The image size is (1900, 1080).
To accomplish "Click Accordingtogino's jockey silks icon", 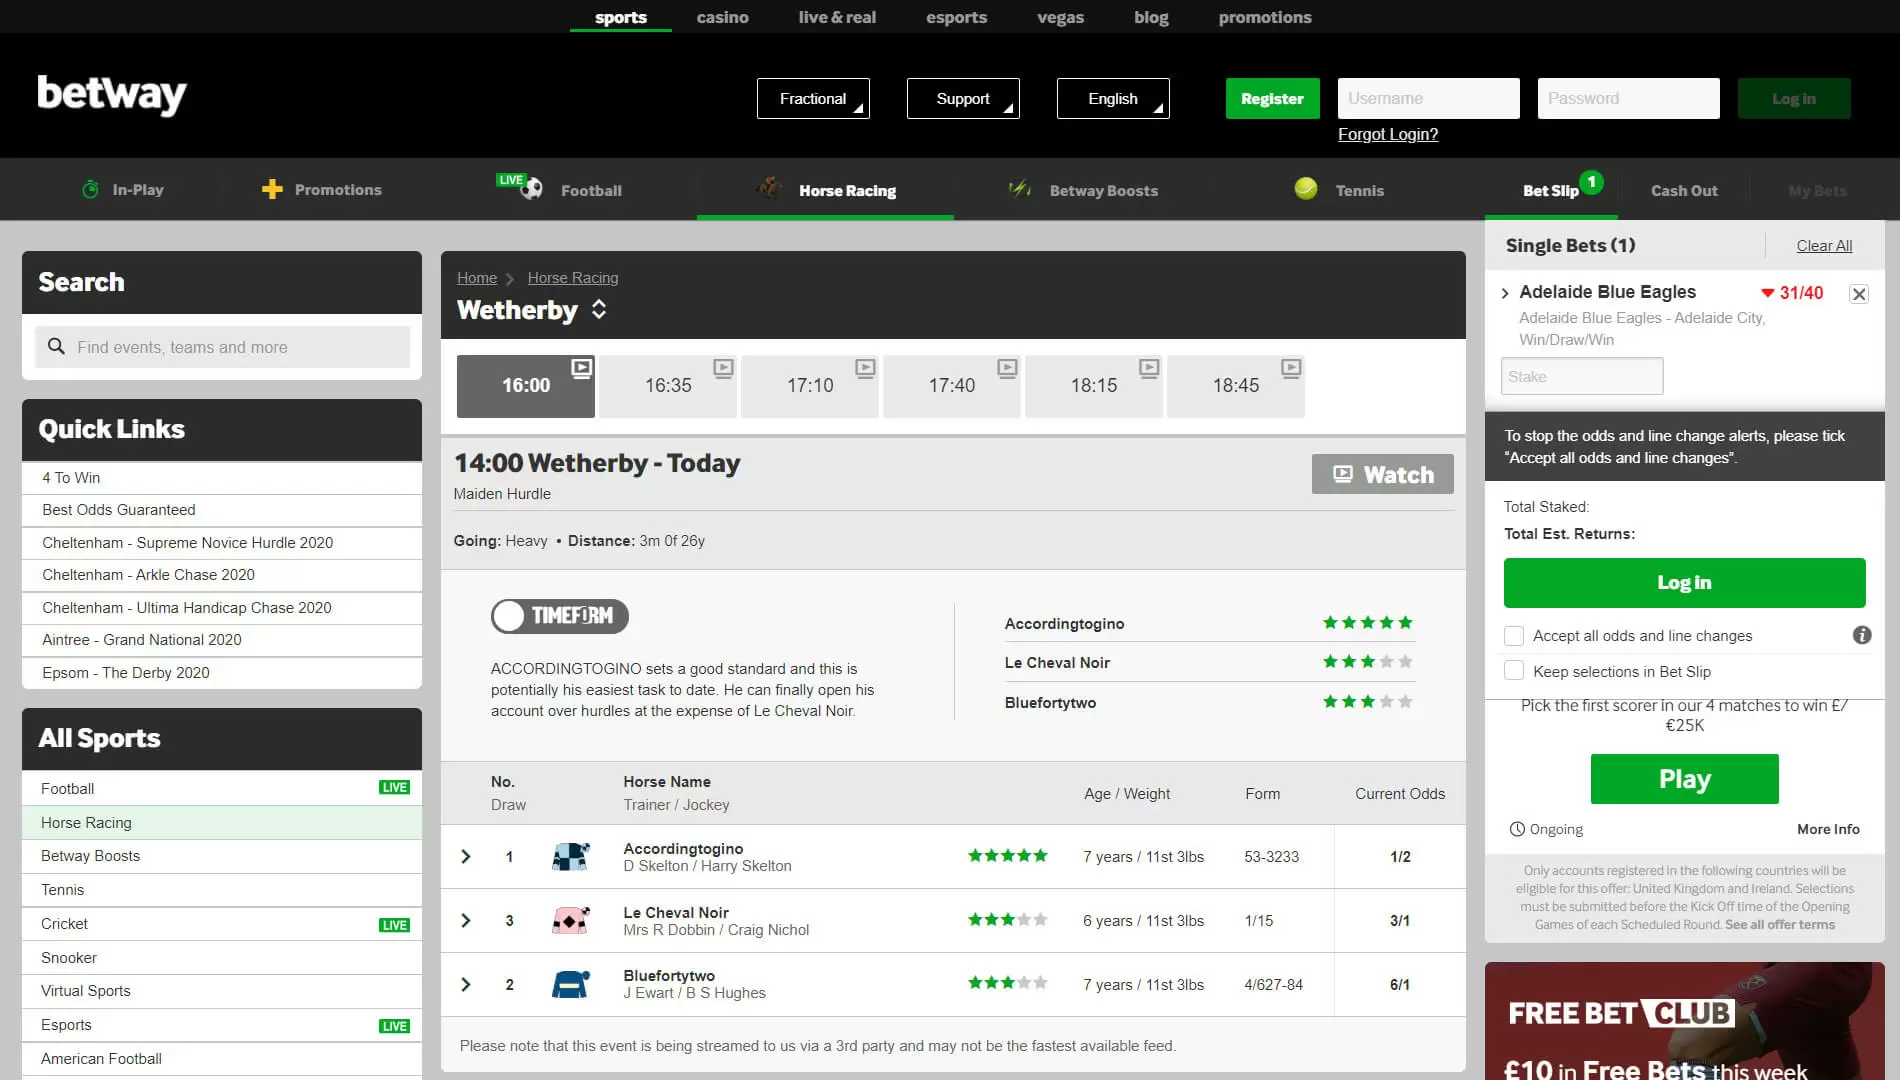I will click(x=570, y=857).
